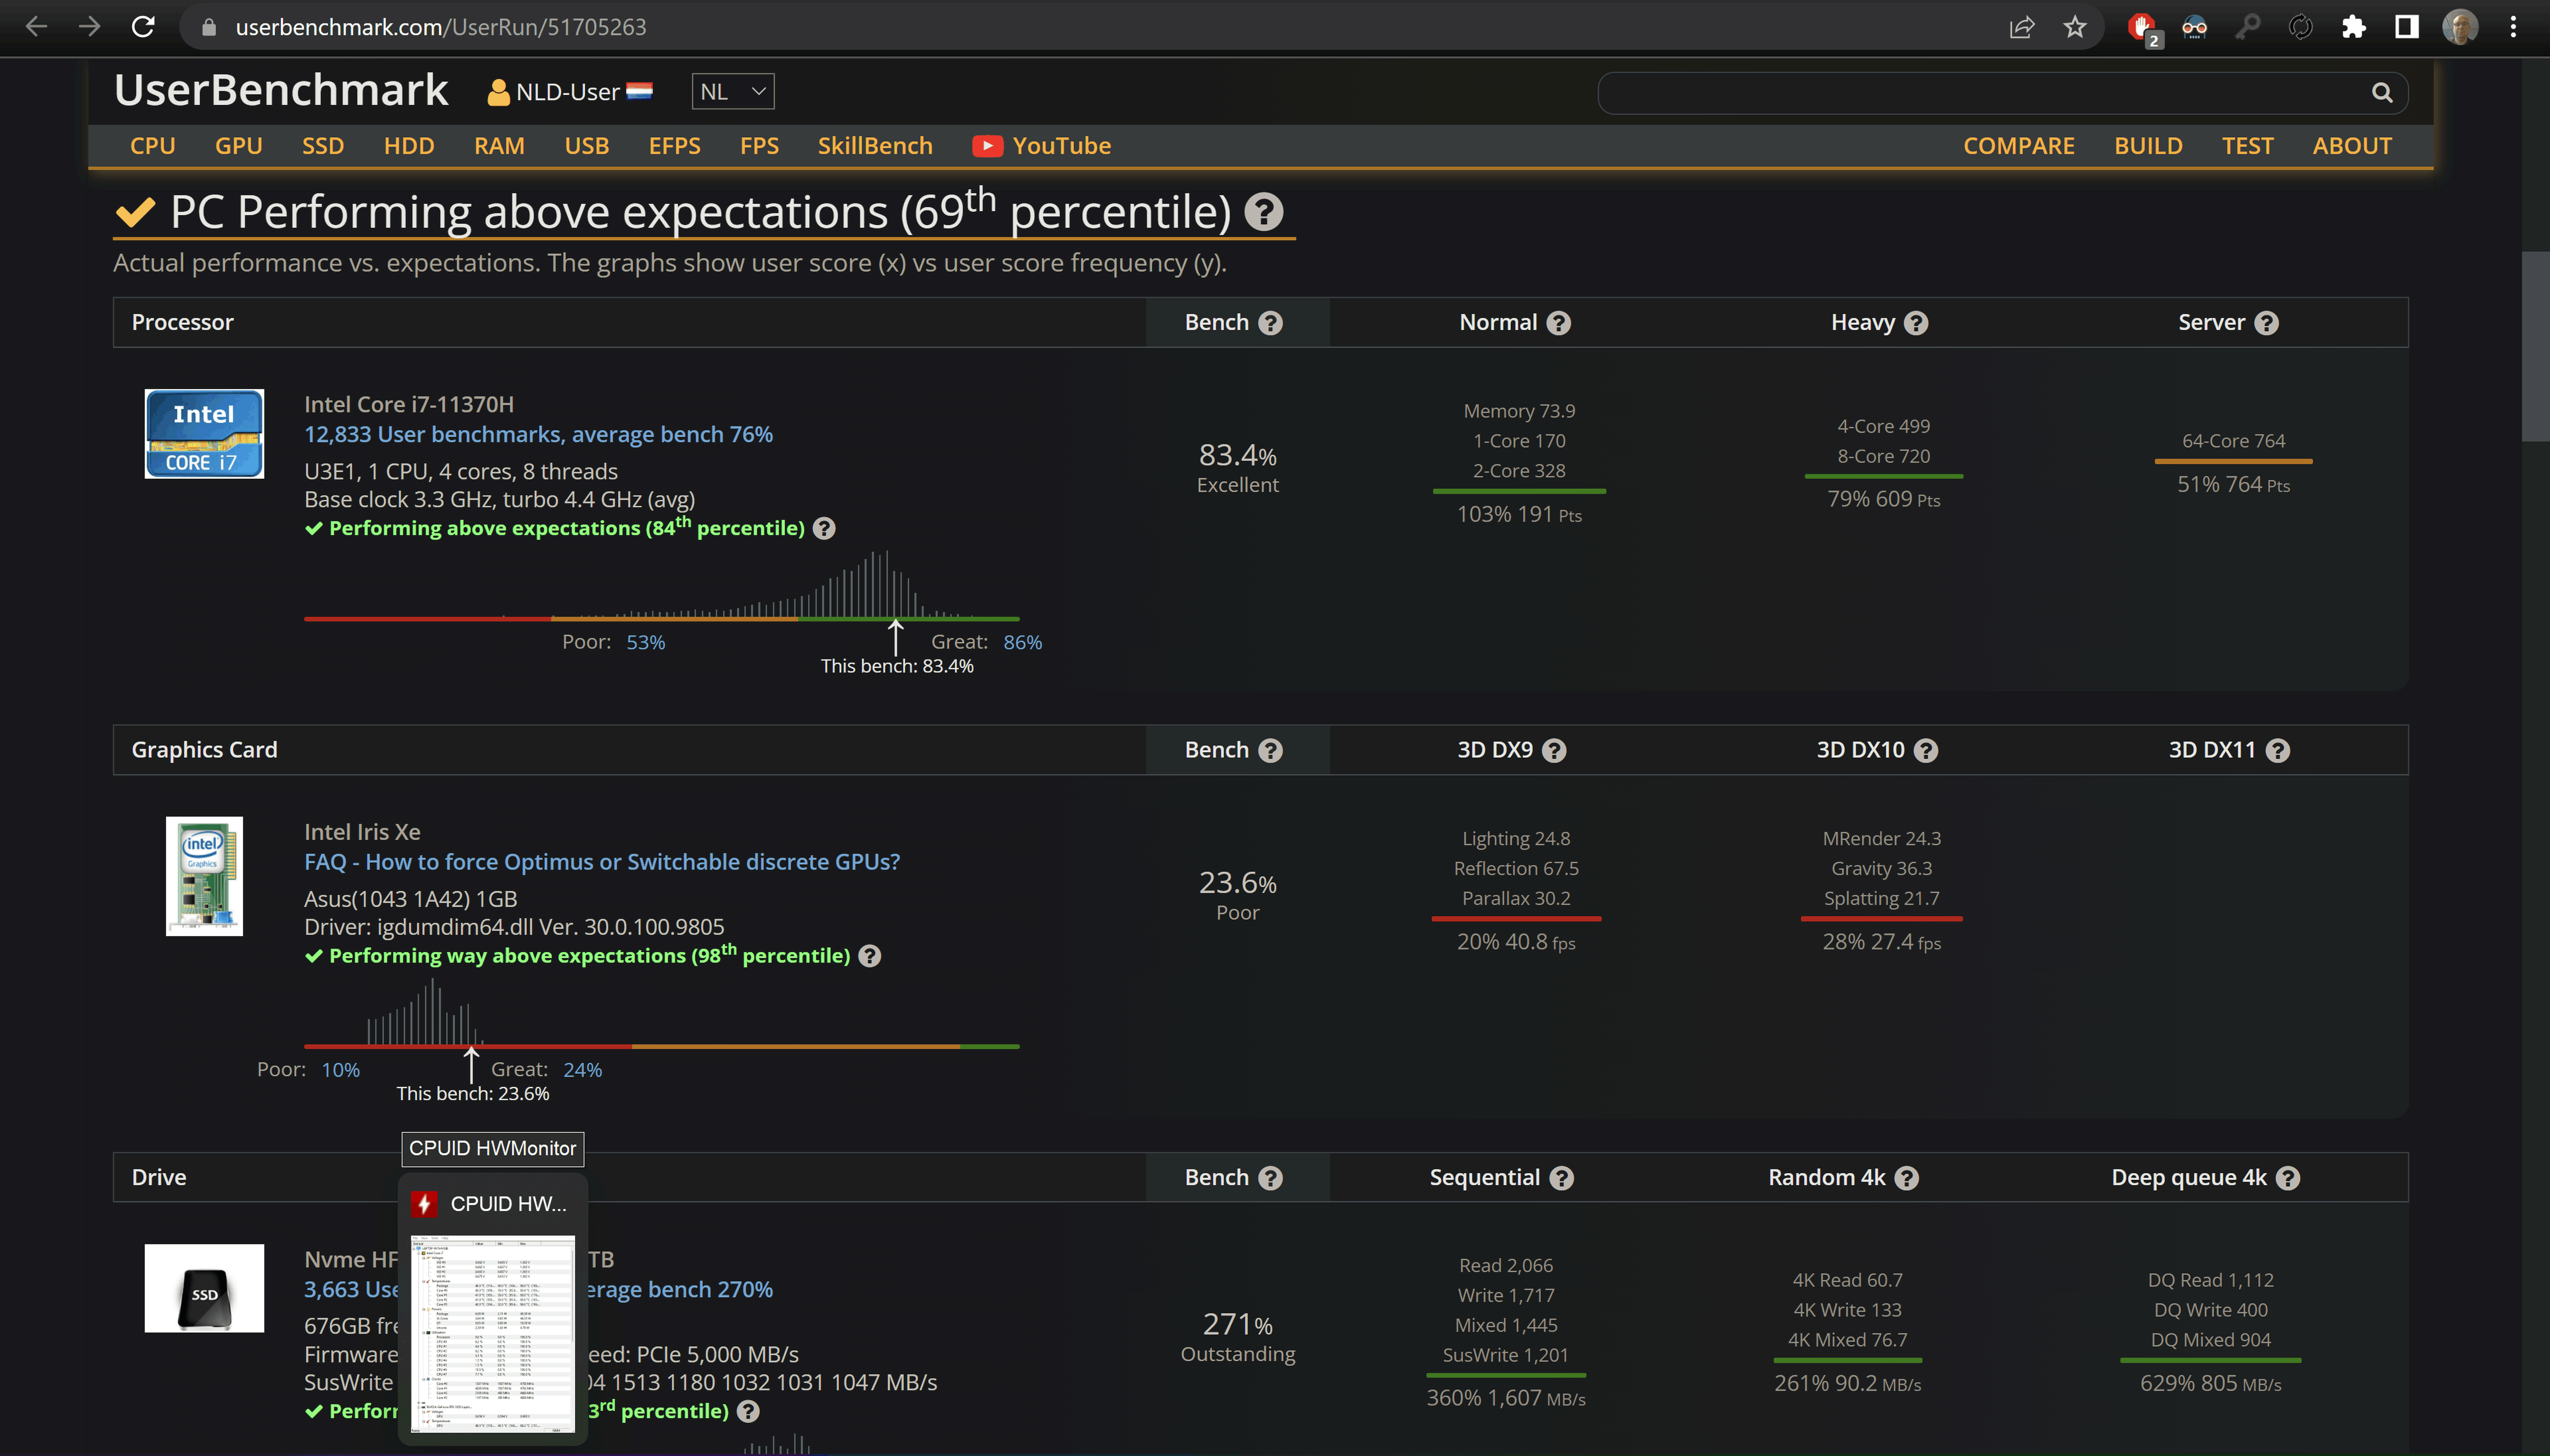This screenshot has width=2550, height=1456.
Task: Open the CPU tab in navigation
Action: point(152,146)
